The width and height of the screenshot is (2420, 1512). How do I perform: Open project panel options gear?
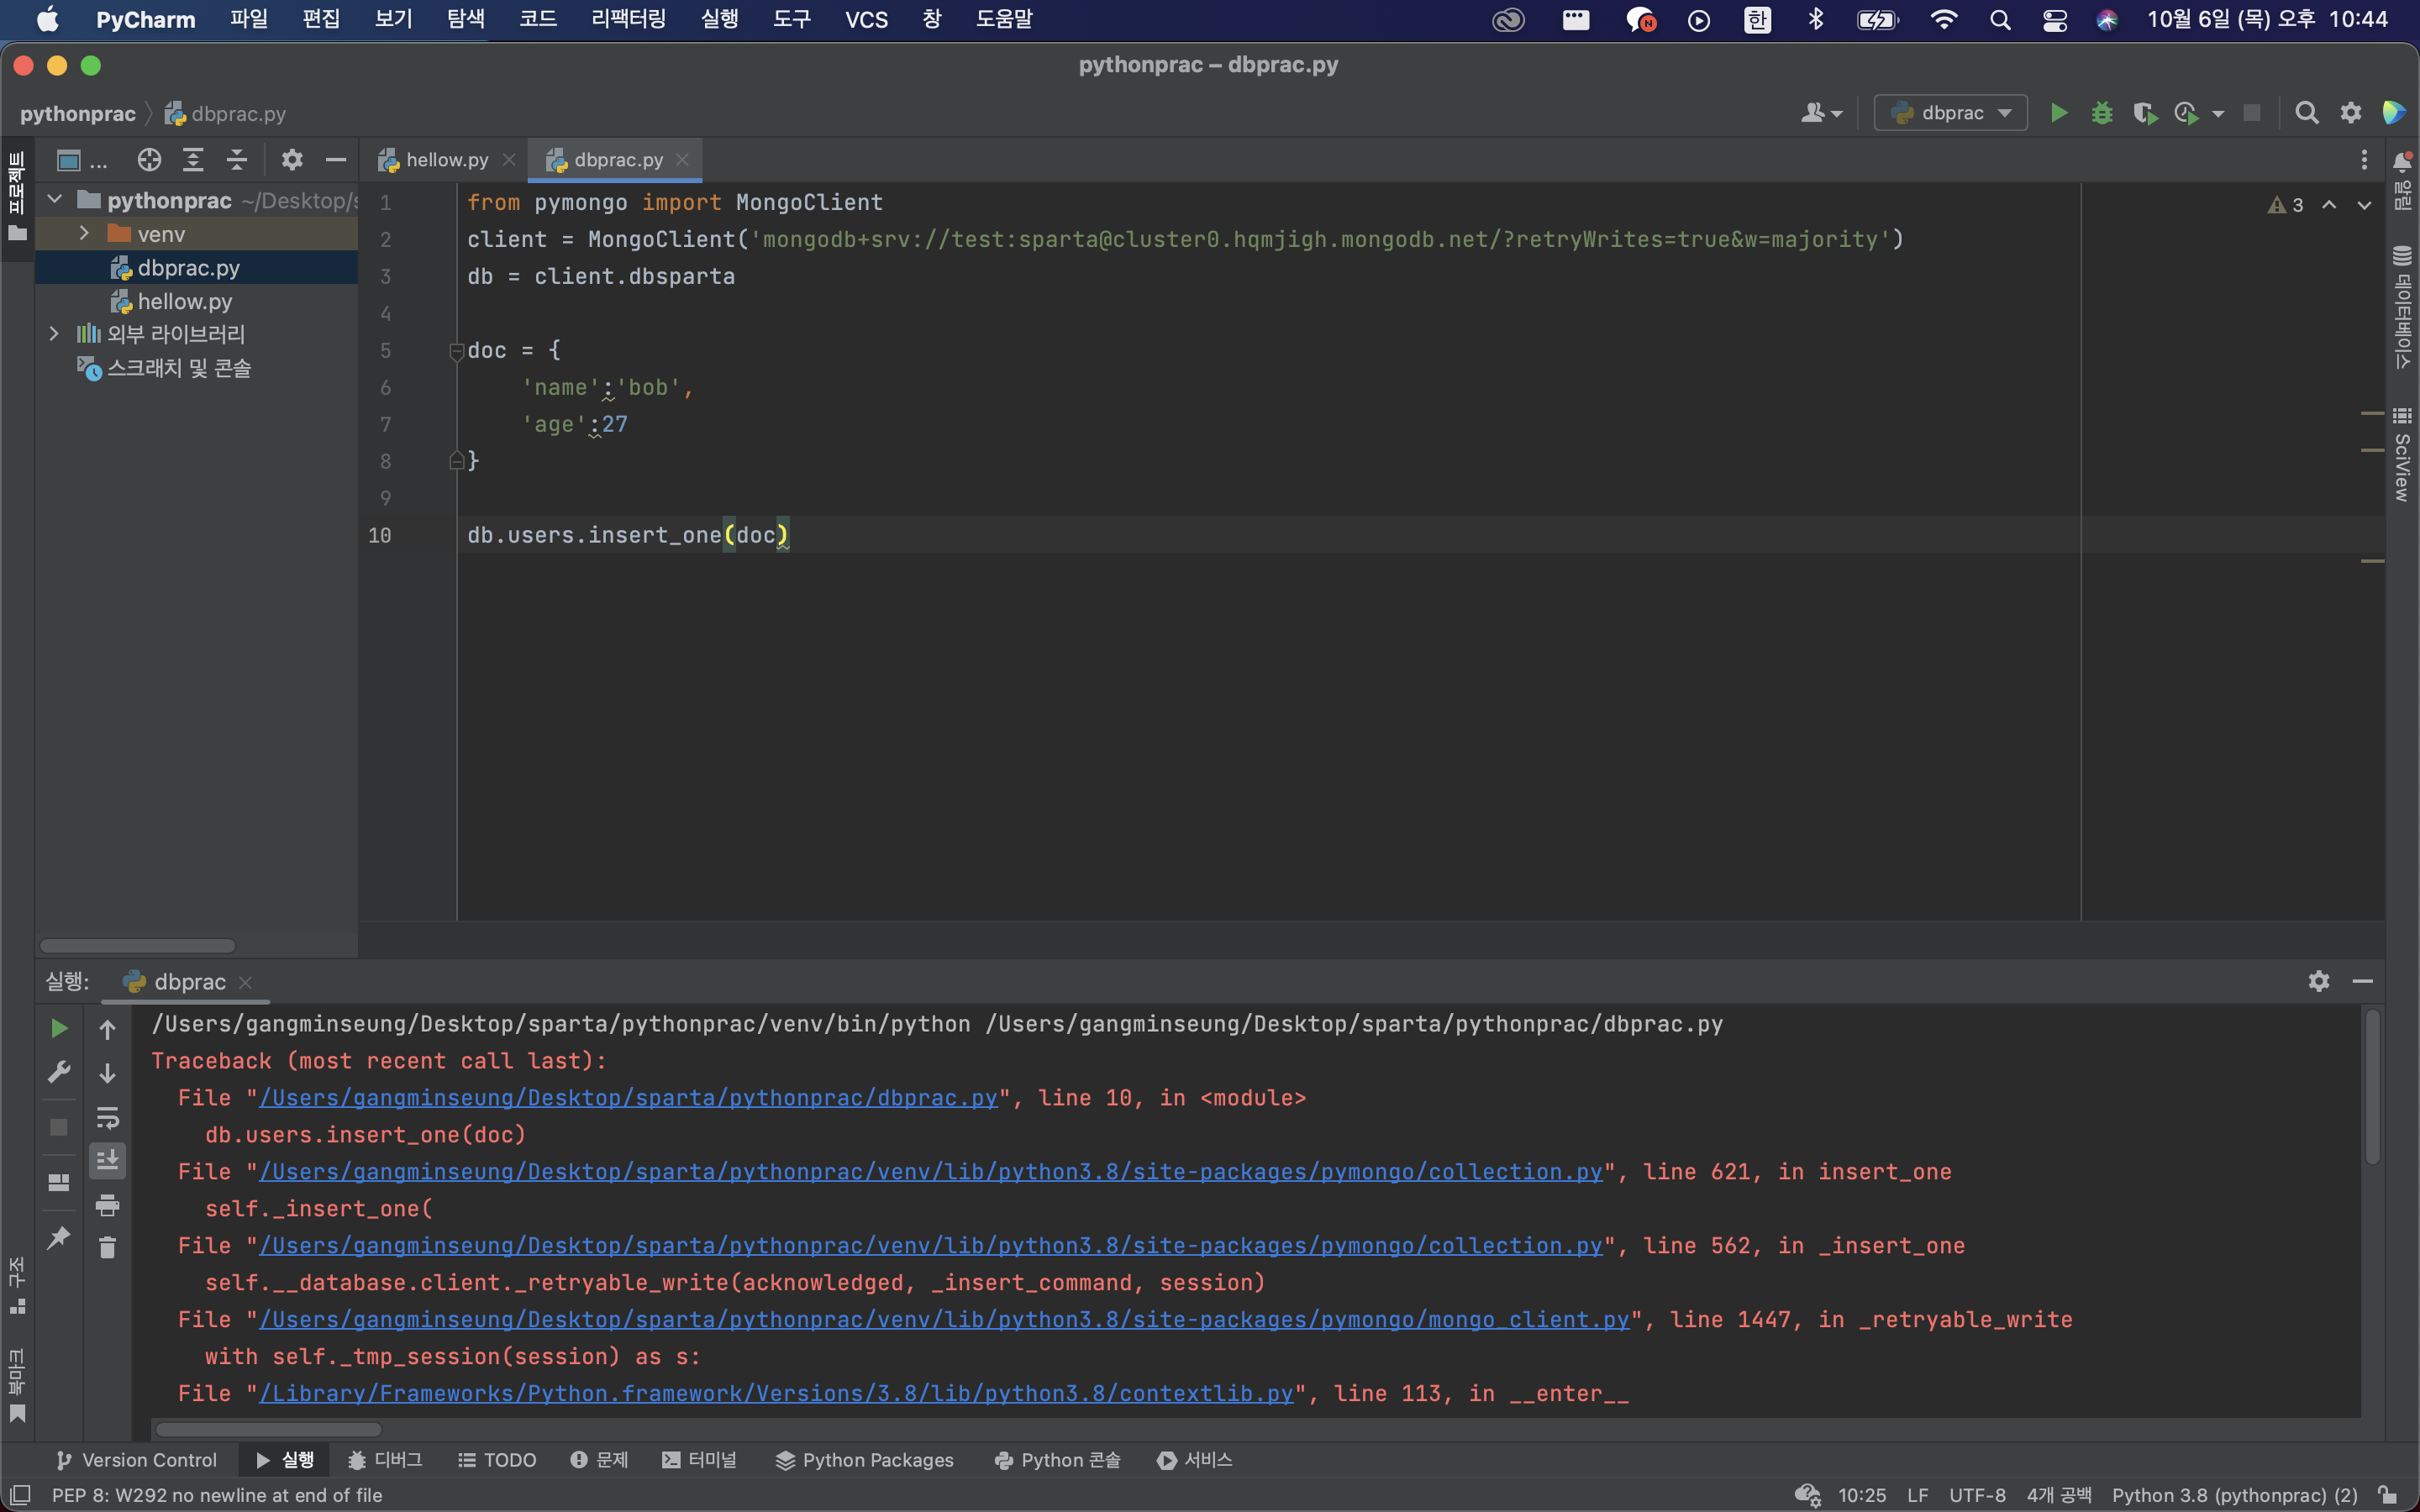click(292, 160)
